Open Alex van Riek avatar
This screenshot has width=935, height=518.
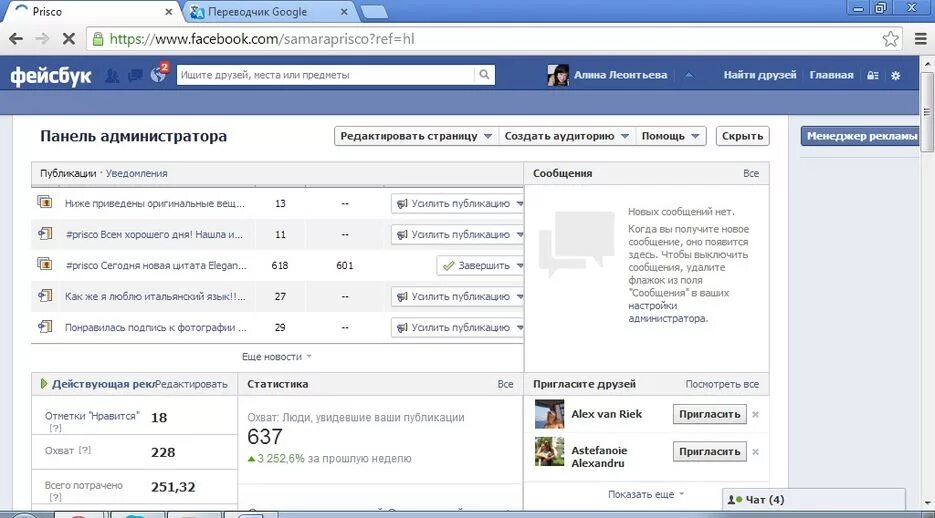tap(549, 414)
